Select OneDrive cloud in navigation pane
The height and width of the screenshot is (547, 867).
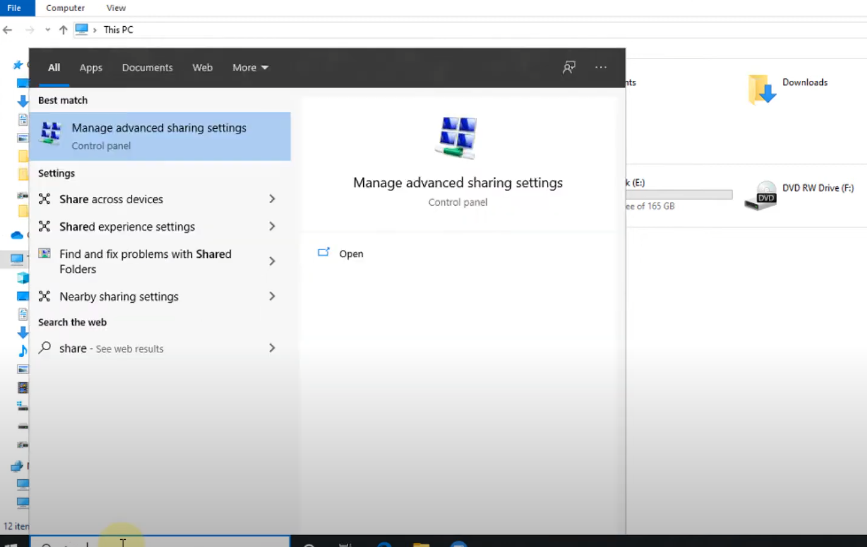[x=17, y=235]
